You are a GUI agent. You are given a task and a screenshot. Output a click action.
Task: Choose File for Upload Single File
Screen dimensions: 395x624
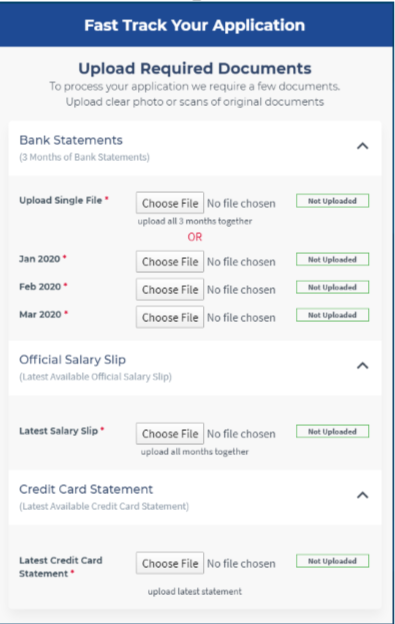[170, 203]
